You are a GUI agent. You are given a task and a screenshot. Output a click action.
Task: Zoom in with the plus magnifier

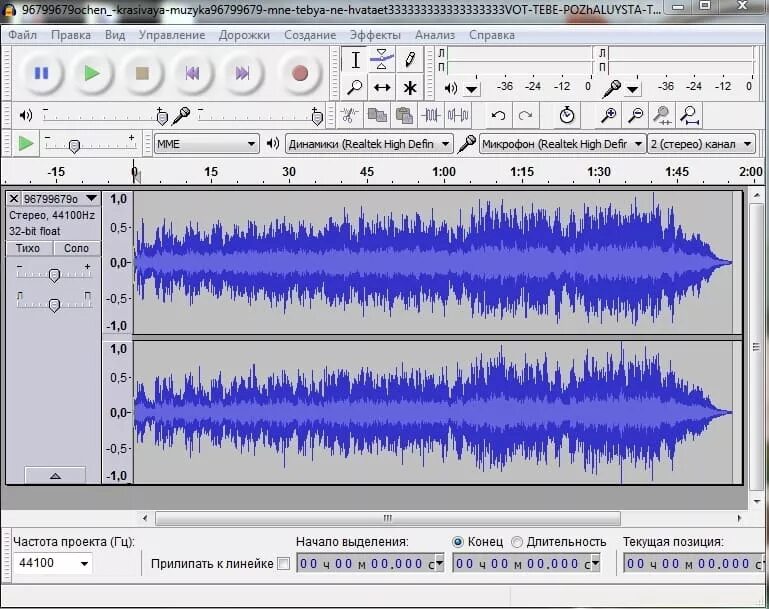pos(609,115)
